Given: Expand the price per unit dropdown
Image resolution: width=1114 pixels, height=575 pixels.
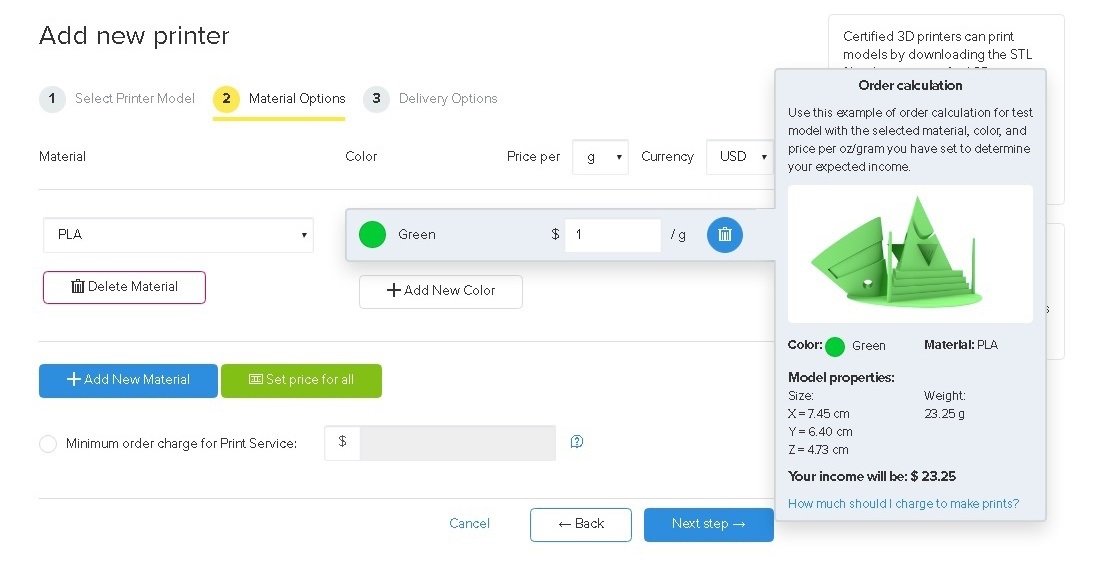Looking at the screenshot, I should pyautogui.click(x=600, y=157).
